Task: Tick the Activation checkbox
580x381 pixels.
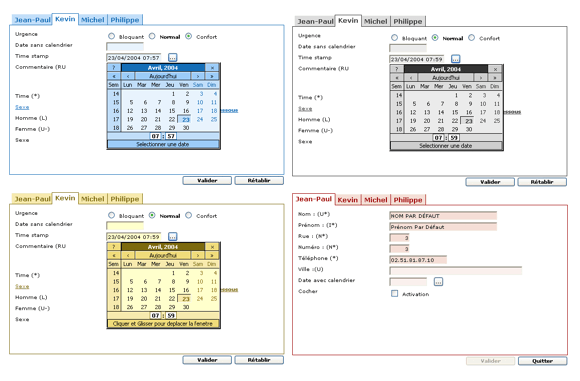Action: pos(395,294)
